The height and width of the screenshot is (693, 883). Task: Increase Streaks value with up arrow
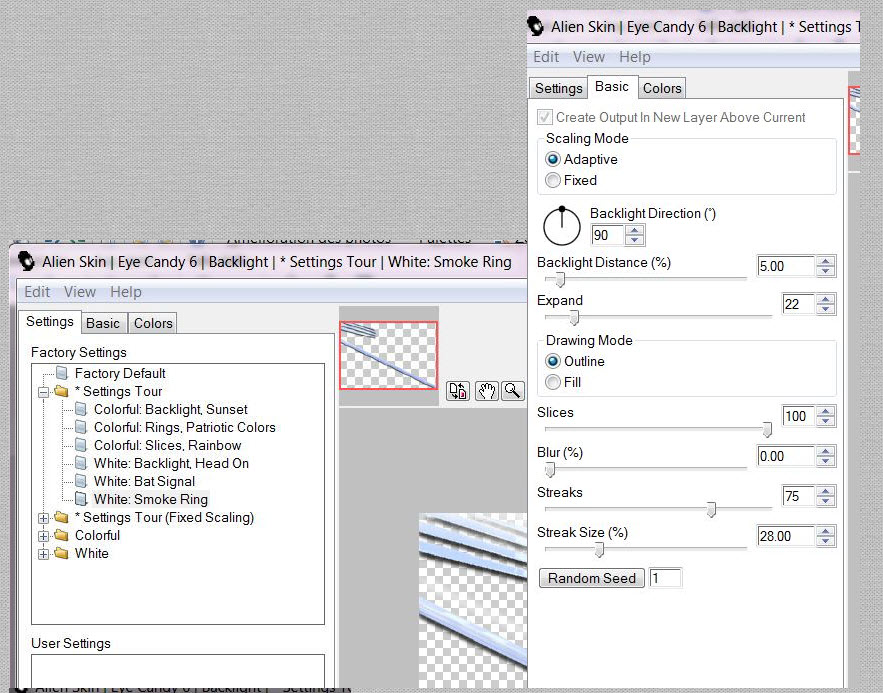826,491
